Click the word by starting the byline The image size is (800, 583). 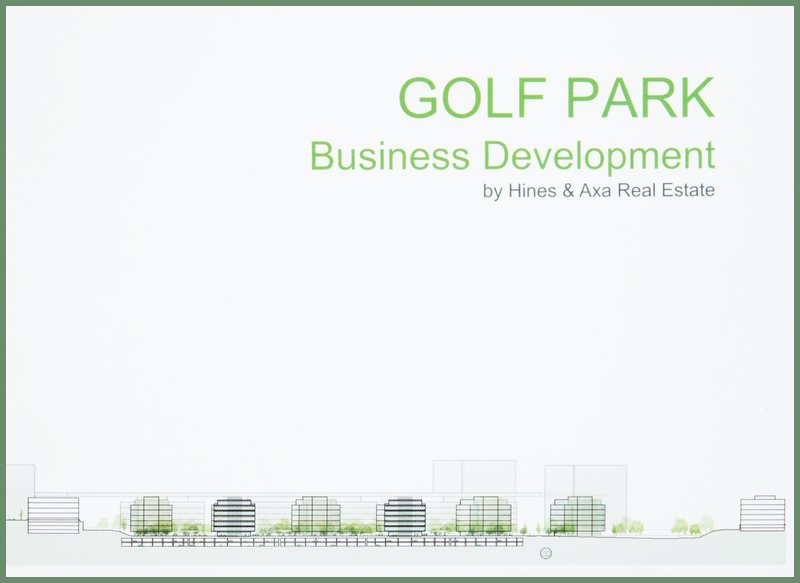click(x=492, y=190)
